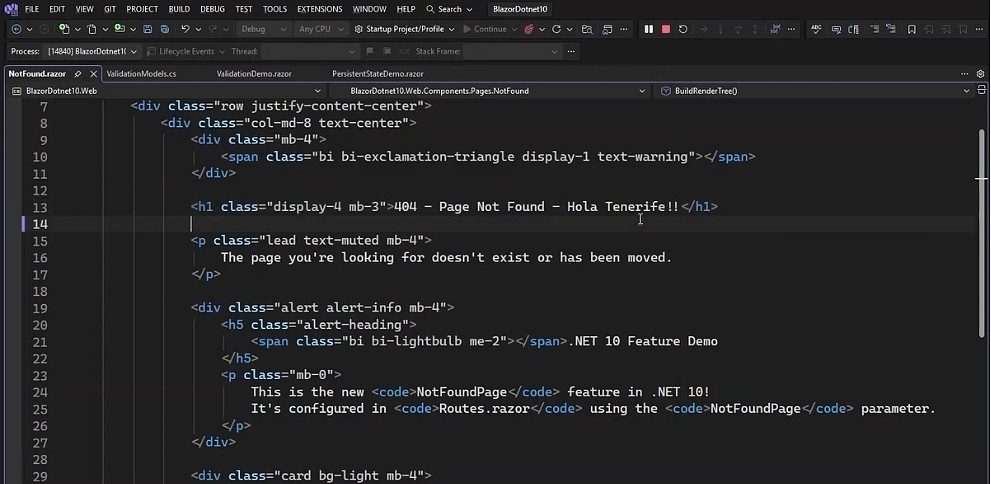Open the EXTENSIONS menu
This screenshot has height=484, width=991.
pos(320,9)
